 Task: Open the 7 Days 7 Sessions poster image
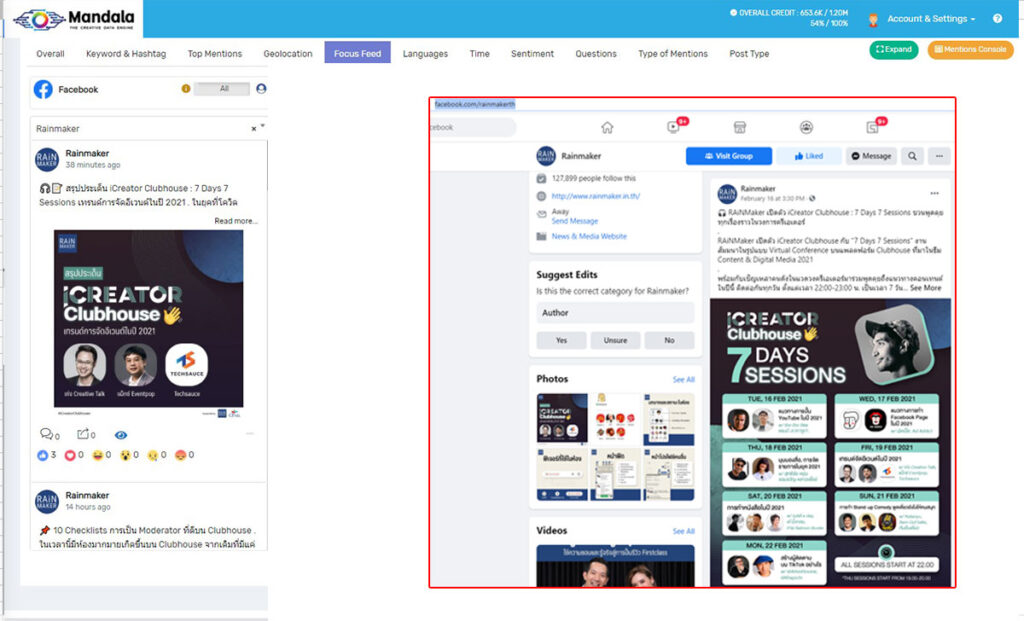(x=830, y=442)
